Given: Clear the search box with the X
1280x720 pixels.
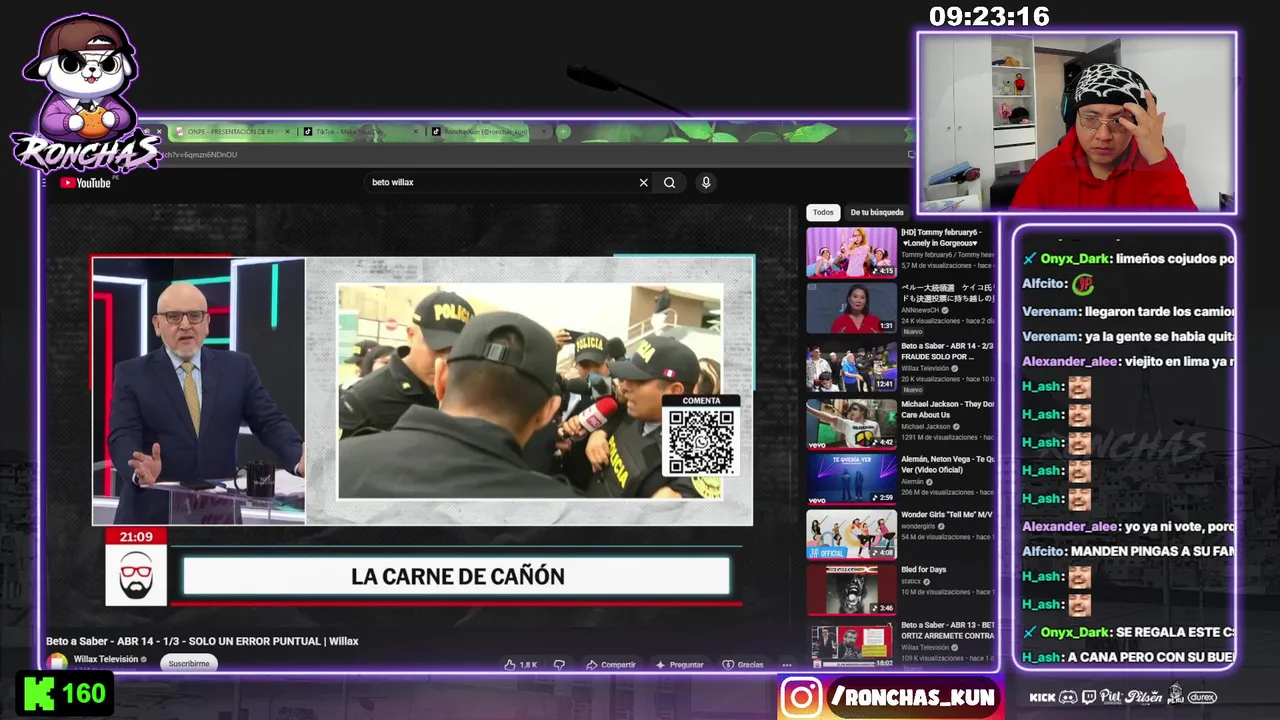Looking at the screenshot, I should 643,182.
